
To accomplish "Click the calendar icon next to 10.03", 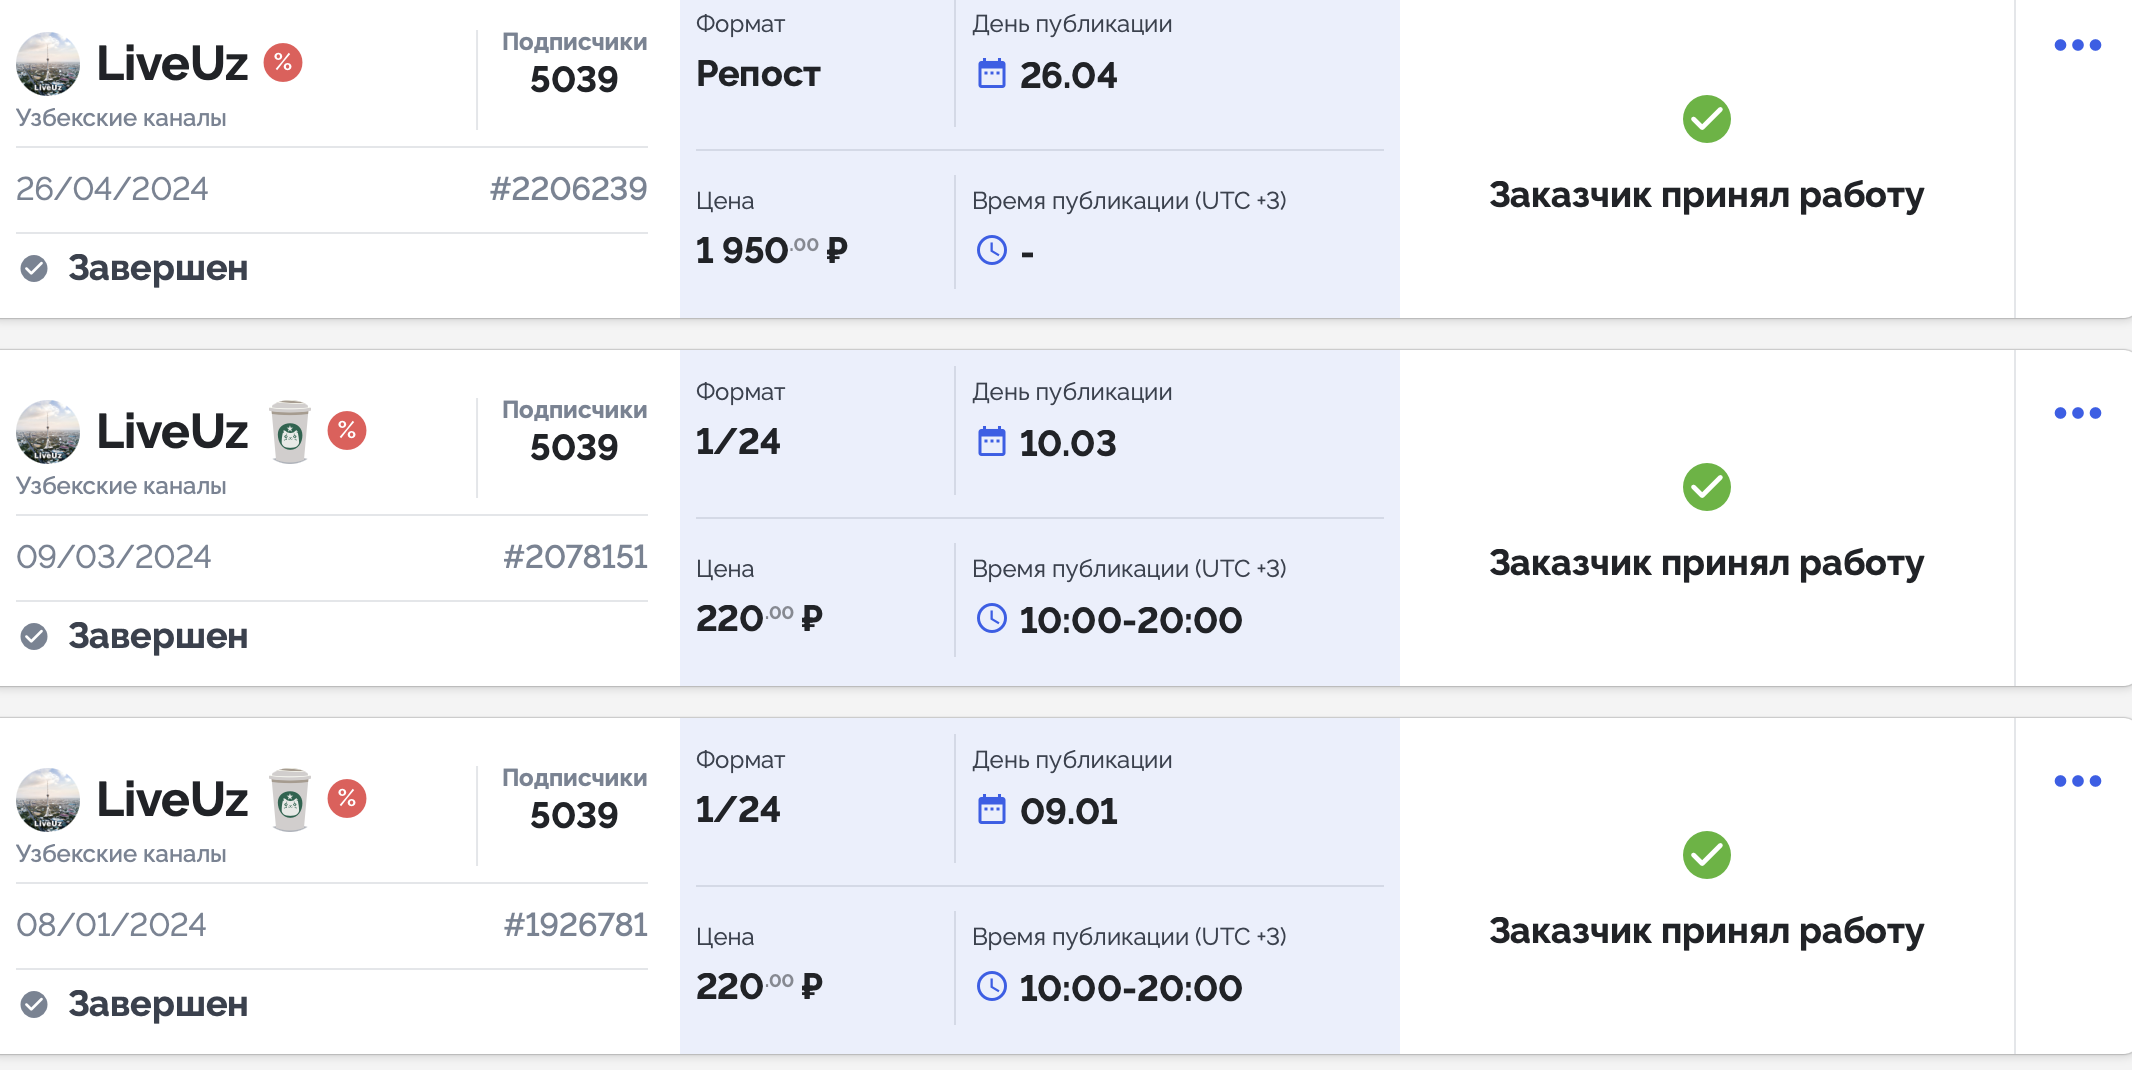I will (x=991, y=442).
